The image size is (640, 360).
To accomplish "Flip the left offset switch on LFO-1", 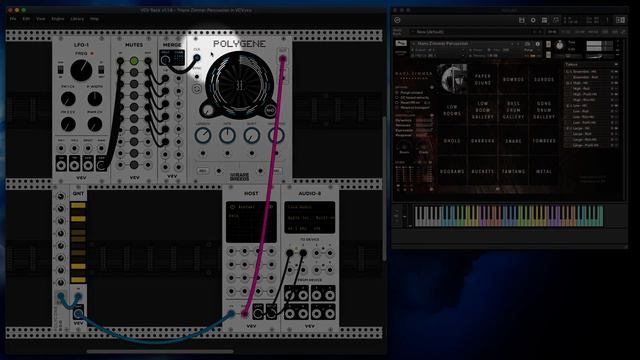I will pos(61,70).
